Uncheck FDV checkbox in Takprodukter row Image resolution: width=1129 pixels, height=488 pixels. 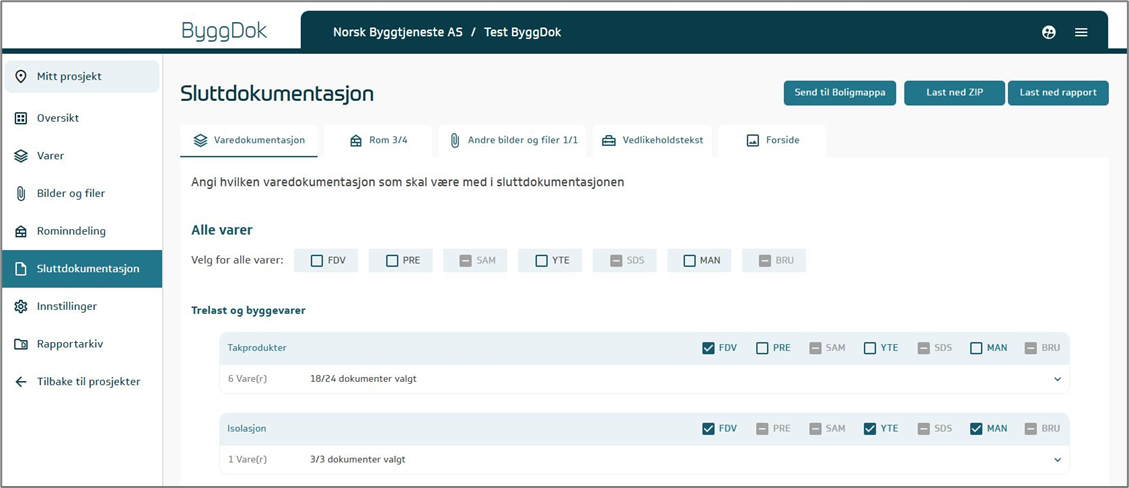click(x=709, y=348)
